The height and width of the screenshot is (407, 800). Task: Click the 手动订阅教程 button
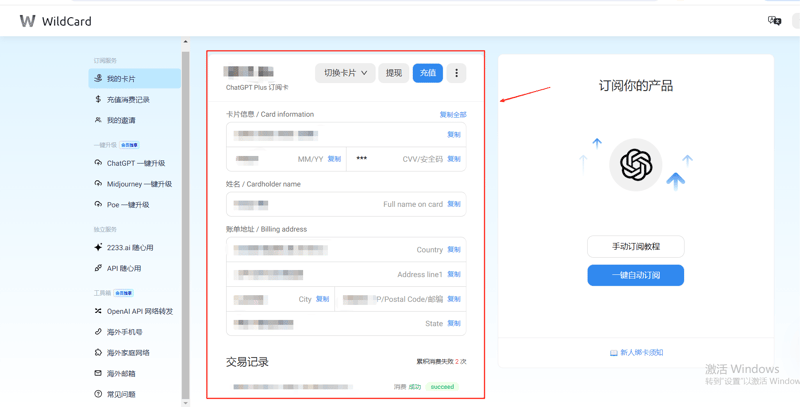click(x=636, y=246)
